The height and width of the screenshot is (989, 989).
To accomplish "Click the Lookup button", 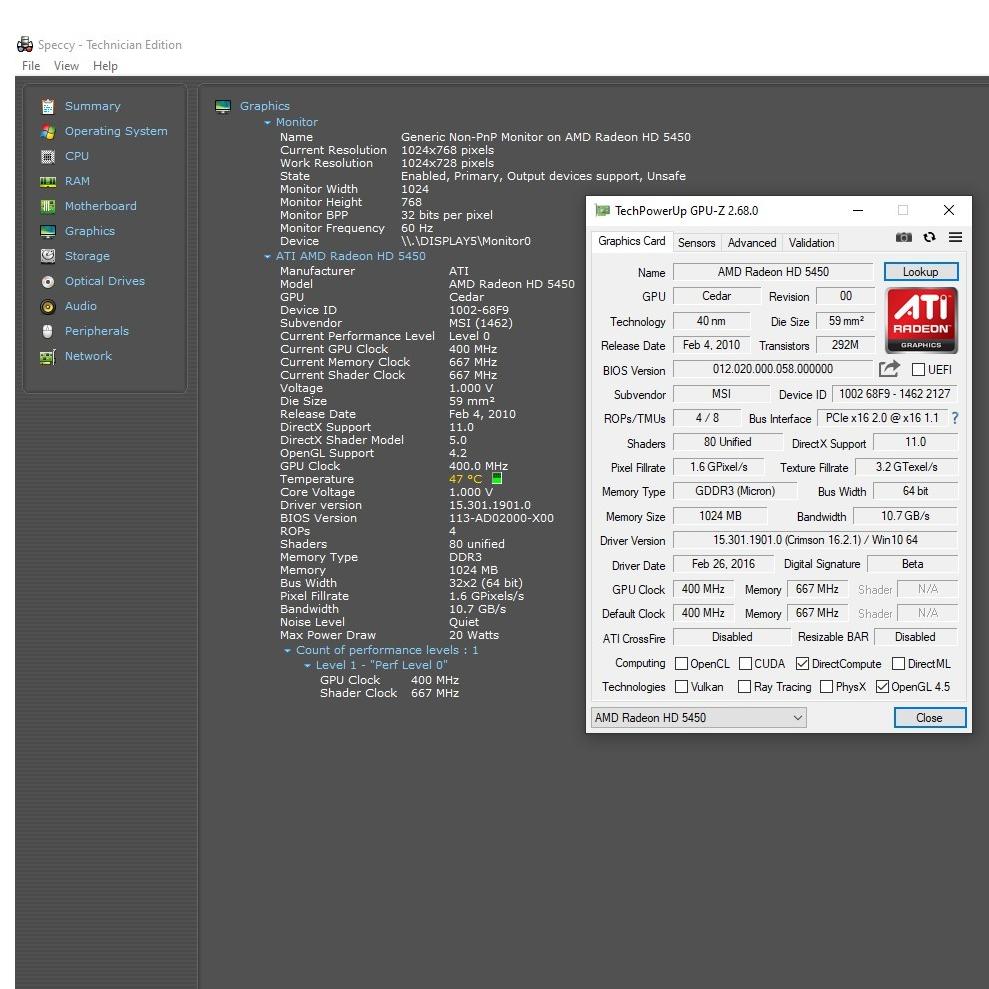I will 920,272.
